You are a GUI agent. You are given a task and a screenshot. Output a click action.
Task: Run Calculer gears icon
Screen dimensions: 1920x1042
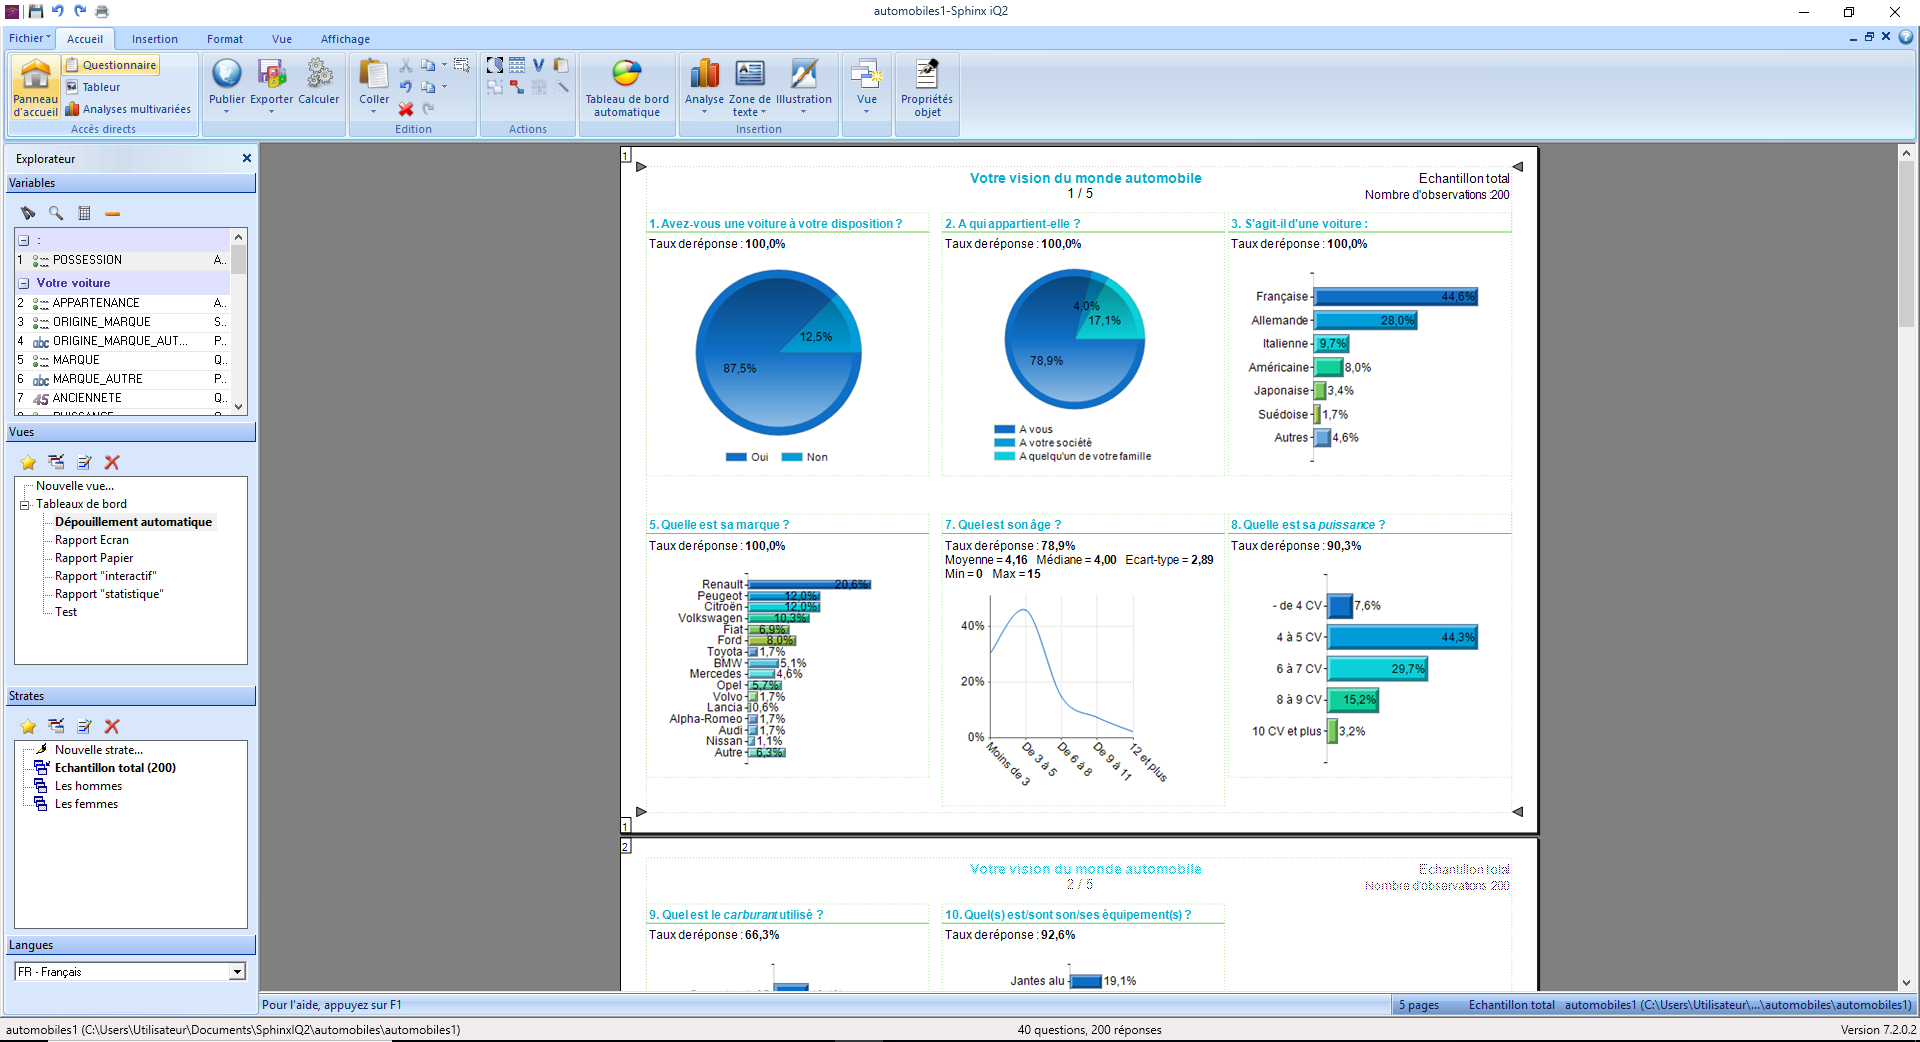pyautogui.click(x=319, y=73)
